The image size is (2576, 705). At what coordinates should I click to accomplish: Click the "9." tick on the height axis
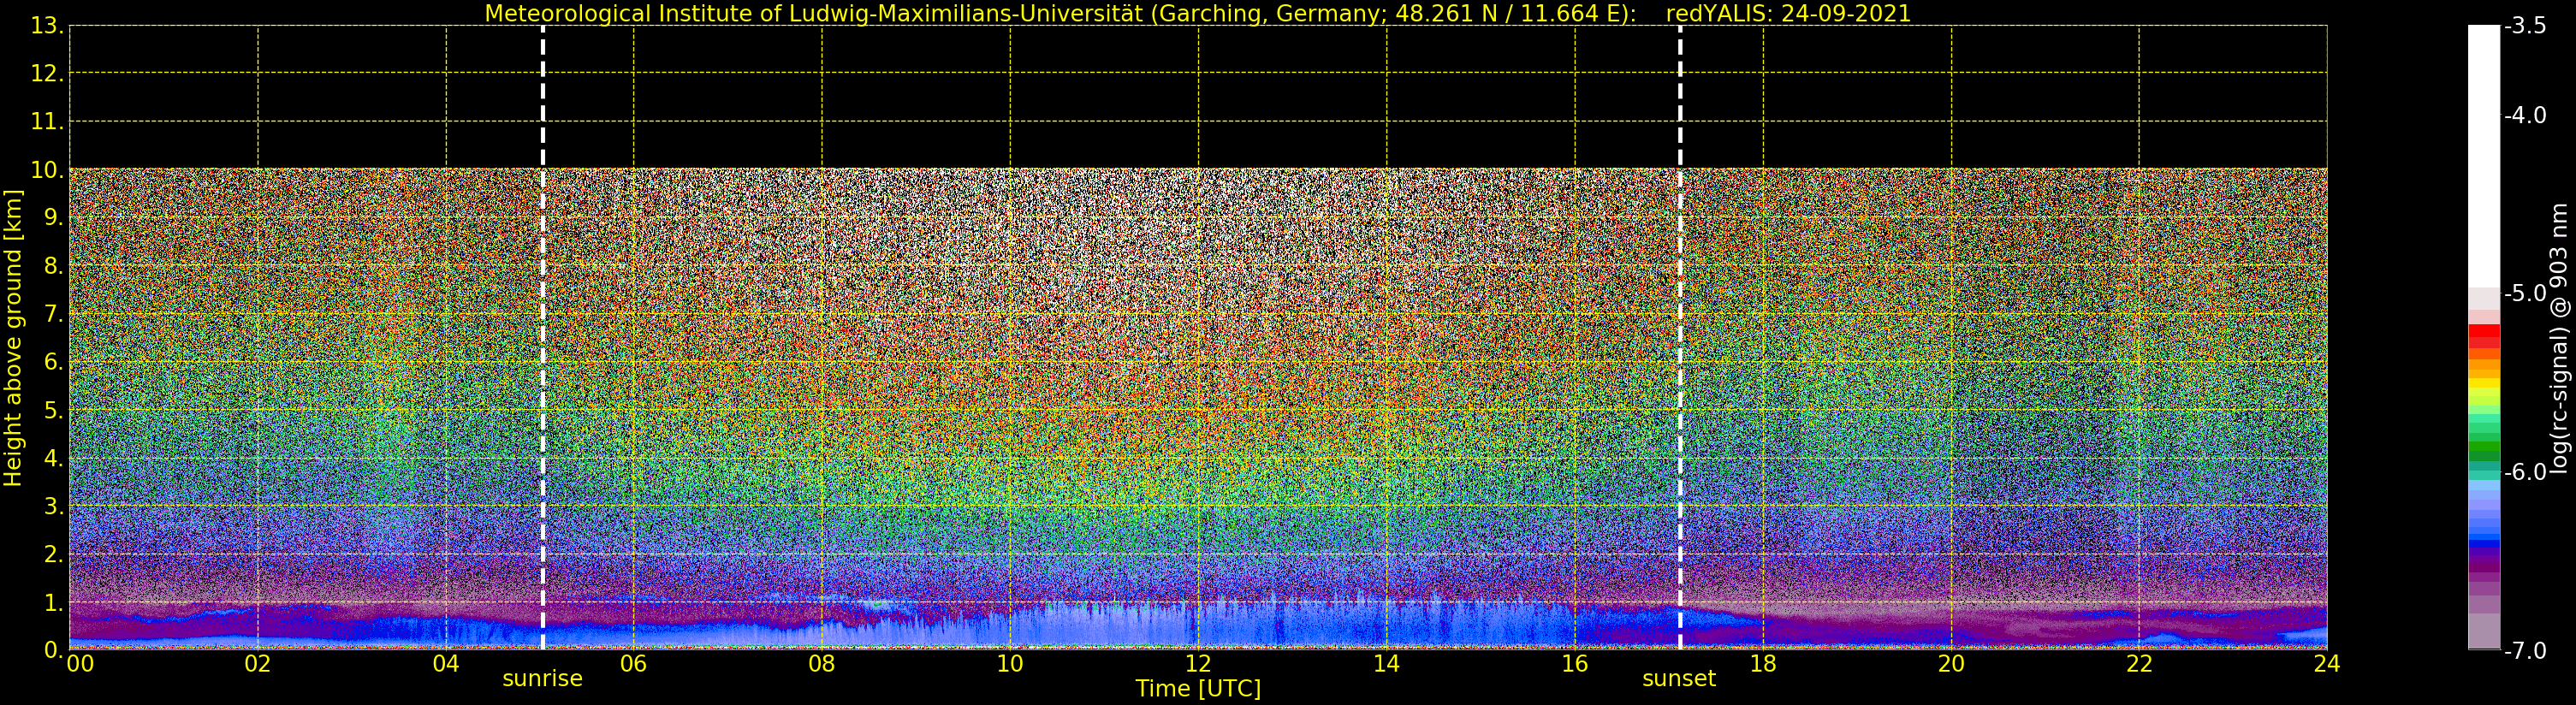point(54,218)
